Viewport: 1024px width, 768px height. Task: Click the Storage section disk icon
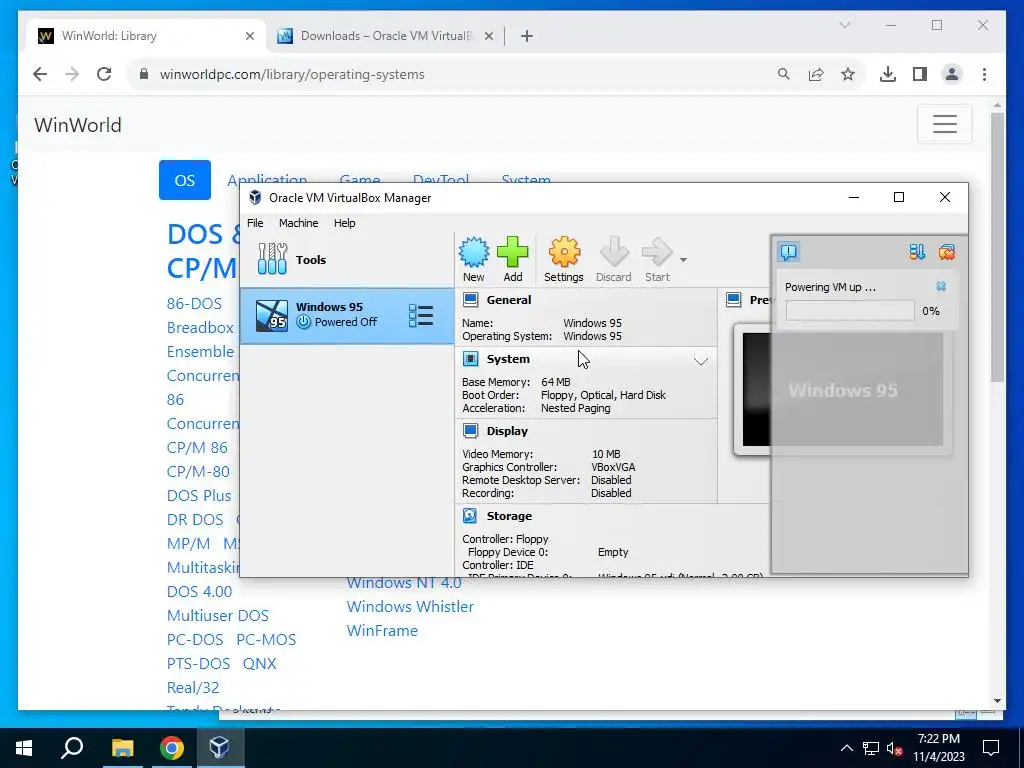(x=470, y=515)
